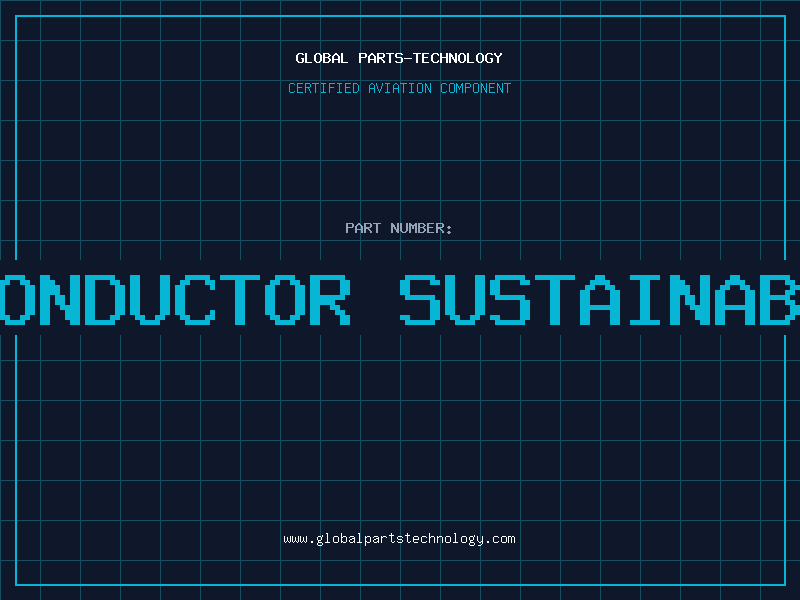800x600 pixels.
Task: Click the word NUMBER: above the large text
Action: click(421, 228)
